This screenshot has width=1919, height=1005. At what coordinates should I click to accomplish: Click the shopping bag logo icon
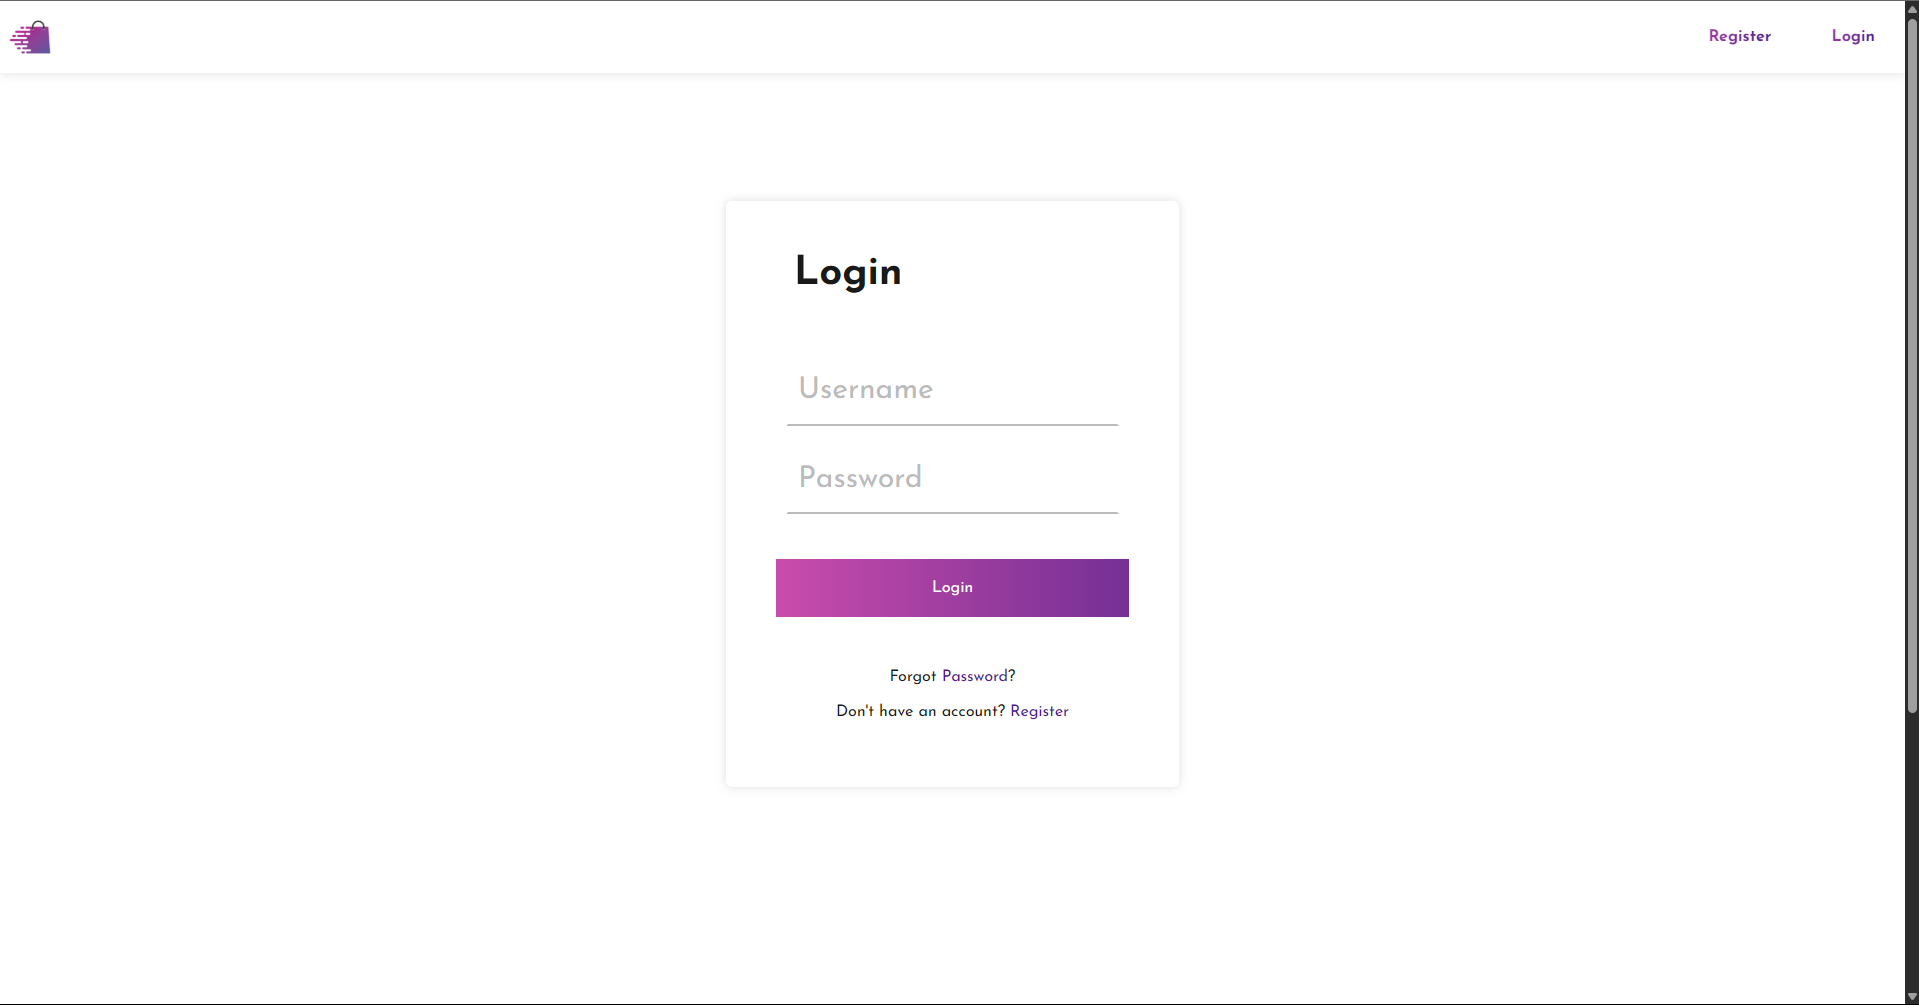31,37
